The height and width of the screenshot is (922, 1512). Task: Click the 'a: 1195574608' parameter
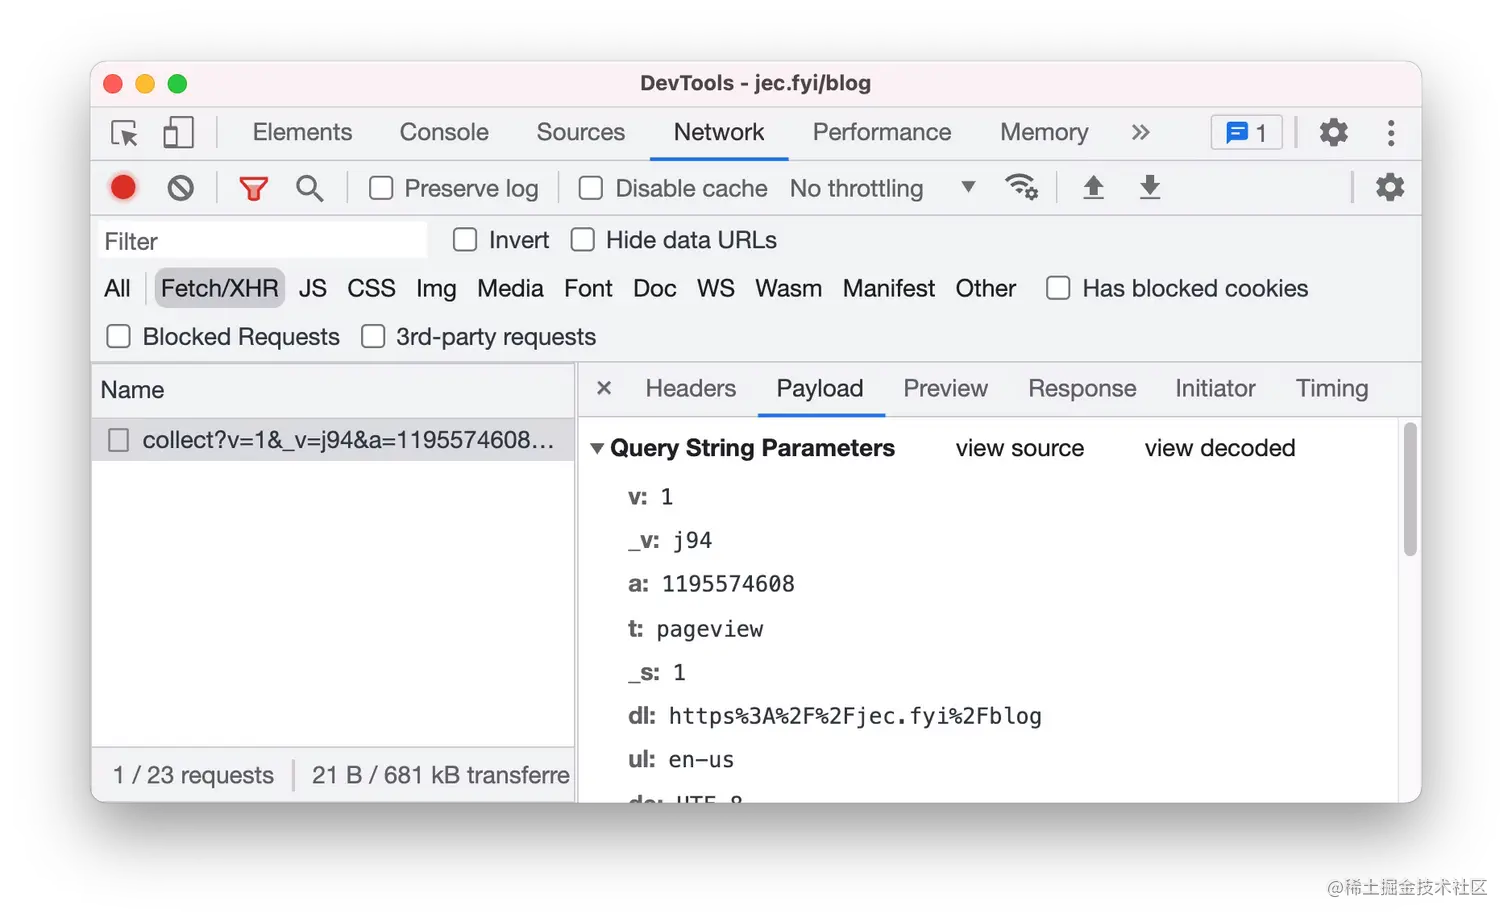(711, 584)
